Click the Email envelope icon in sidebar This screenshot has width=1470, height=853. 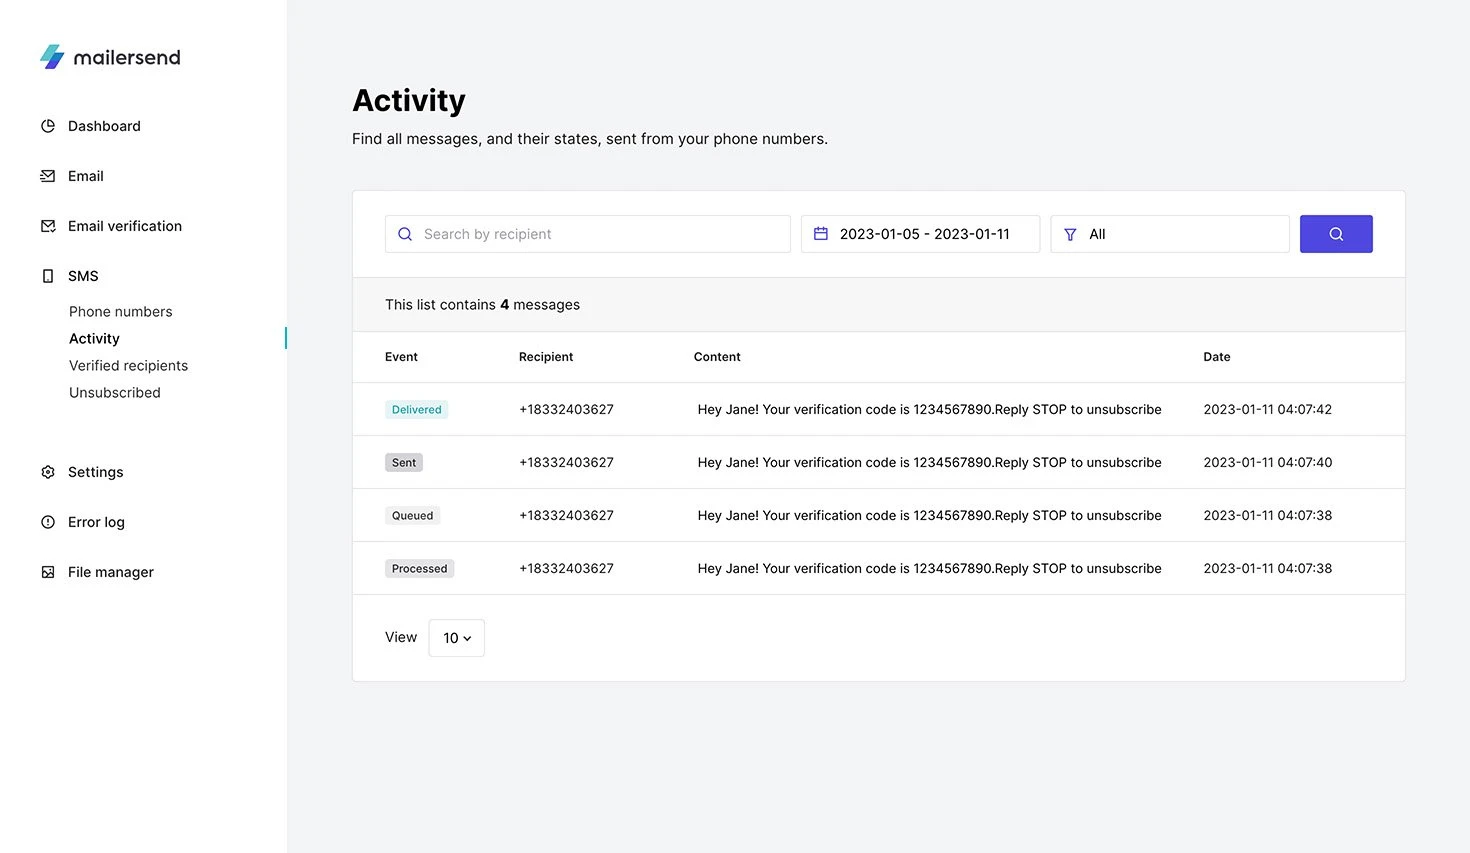48,176
